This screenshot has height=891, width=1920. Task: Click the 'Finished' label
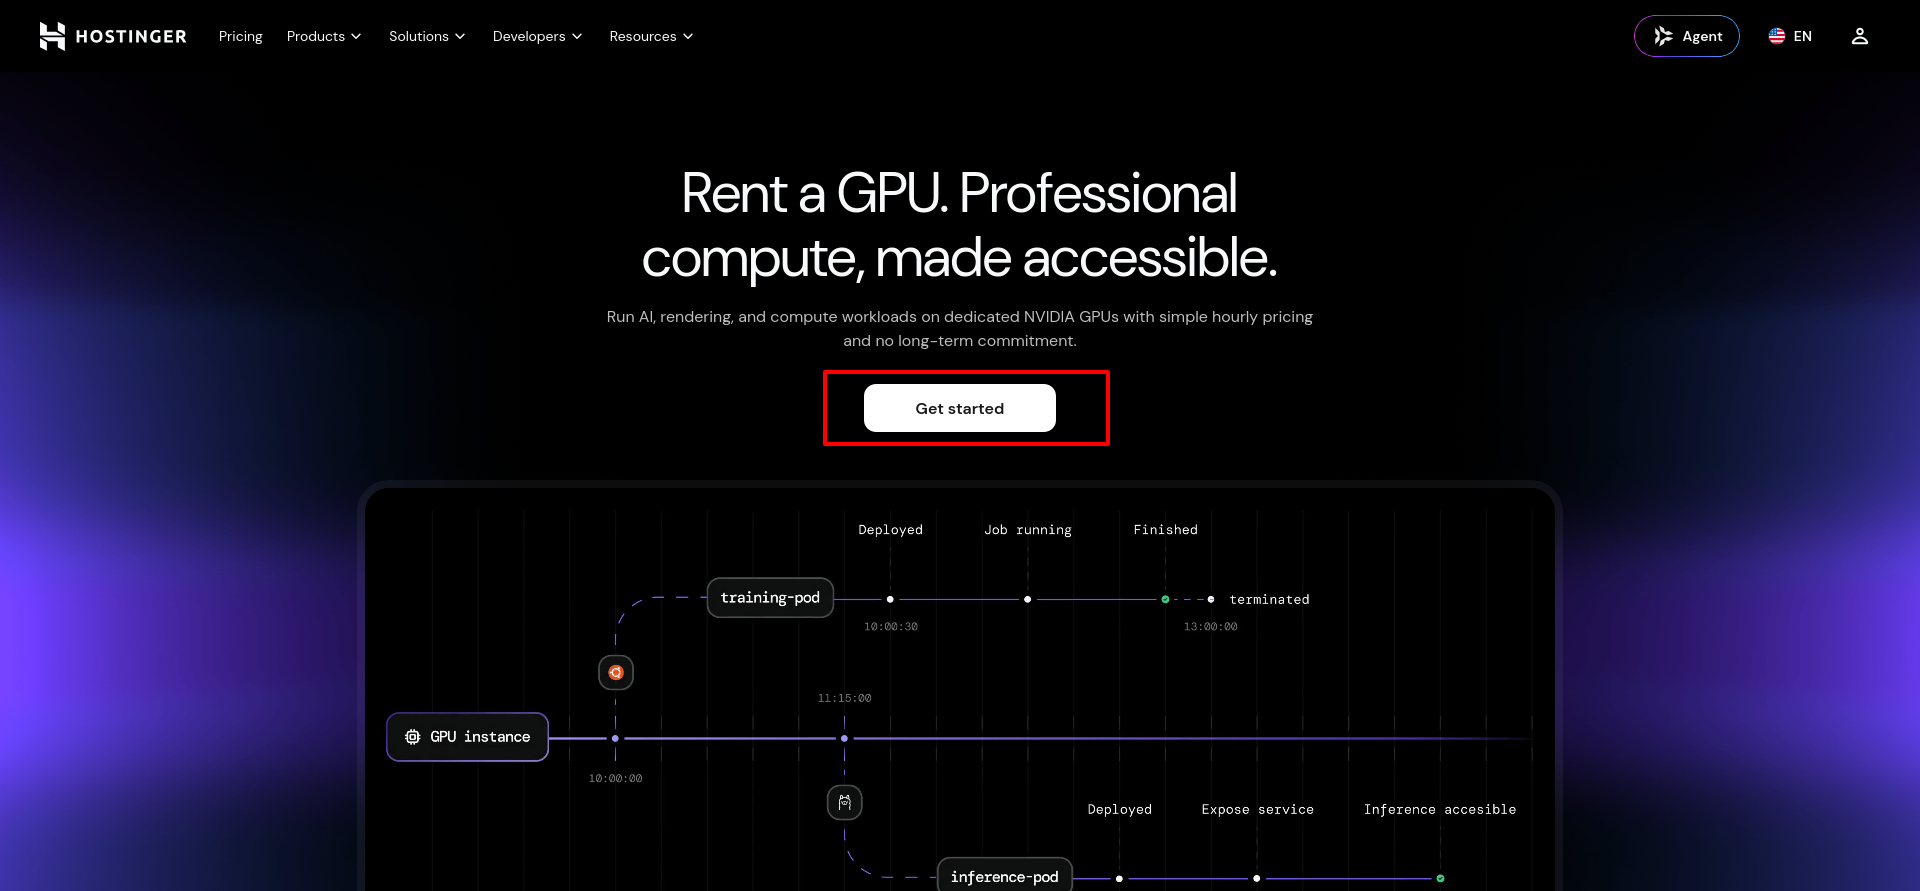point(1165,530)
